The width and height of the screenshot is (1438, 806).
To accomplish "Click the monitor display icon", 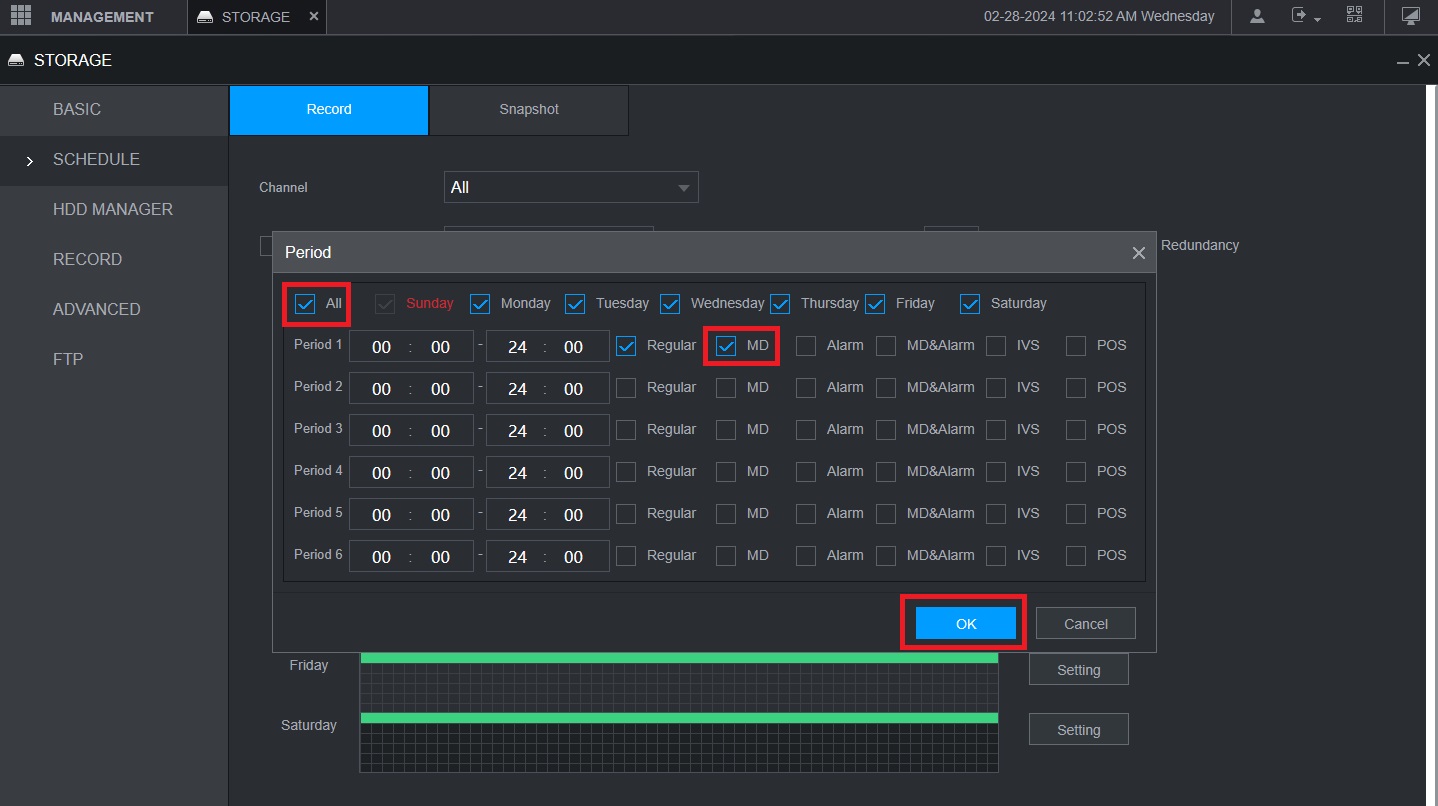I will [x=1411, y=16].
